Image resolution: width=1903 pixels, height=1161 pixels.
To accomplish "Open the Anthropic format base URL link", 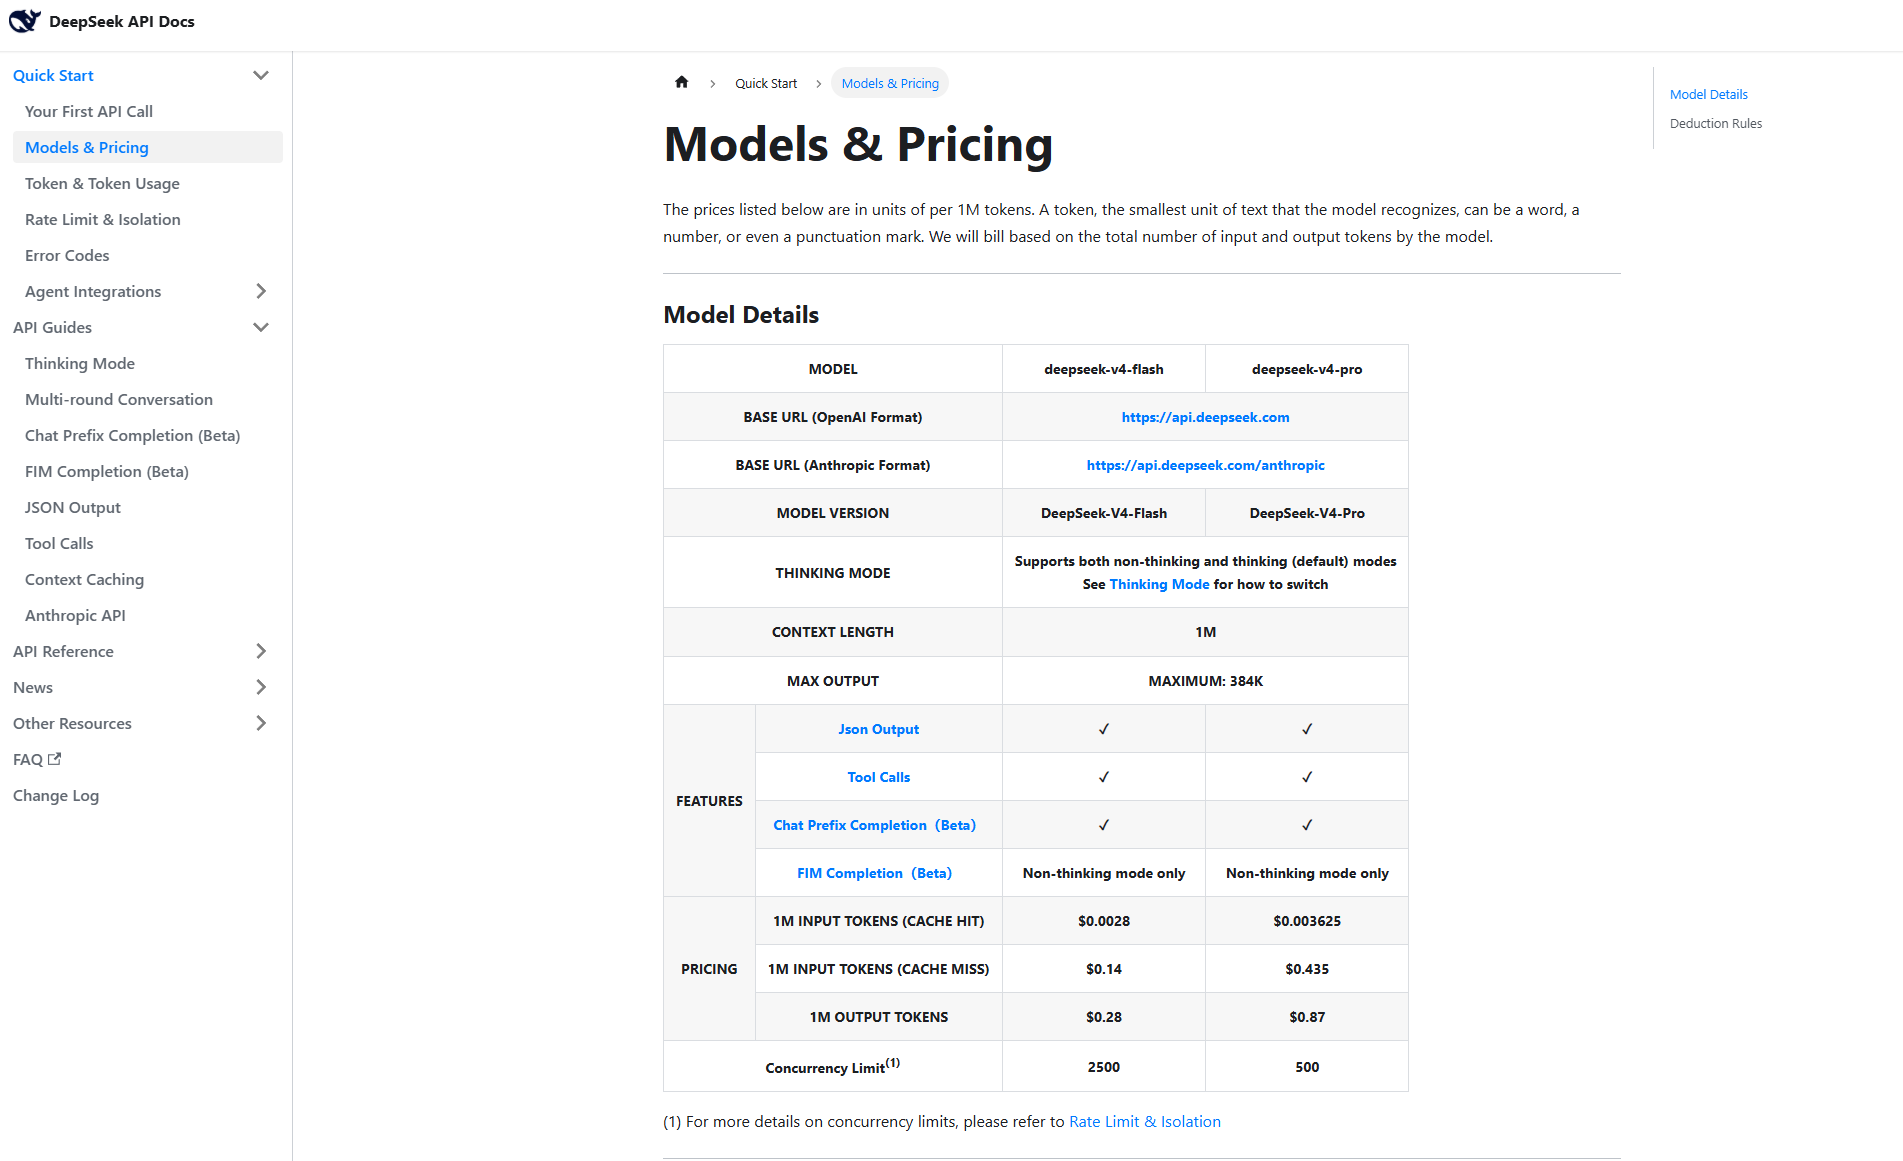I will [x=1205, y=465].
